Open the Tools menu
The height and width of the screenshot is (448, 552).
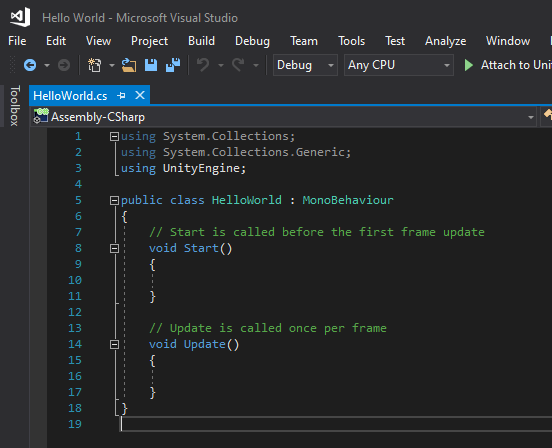coord(351,41)
